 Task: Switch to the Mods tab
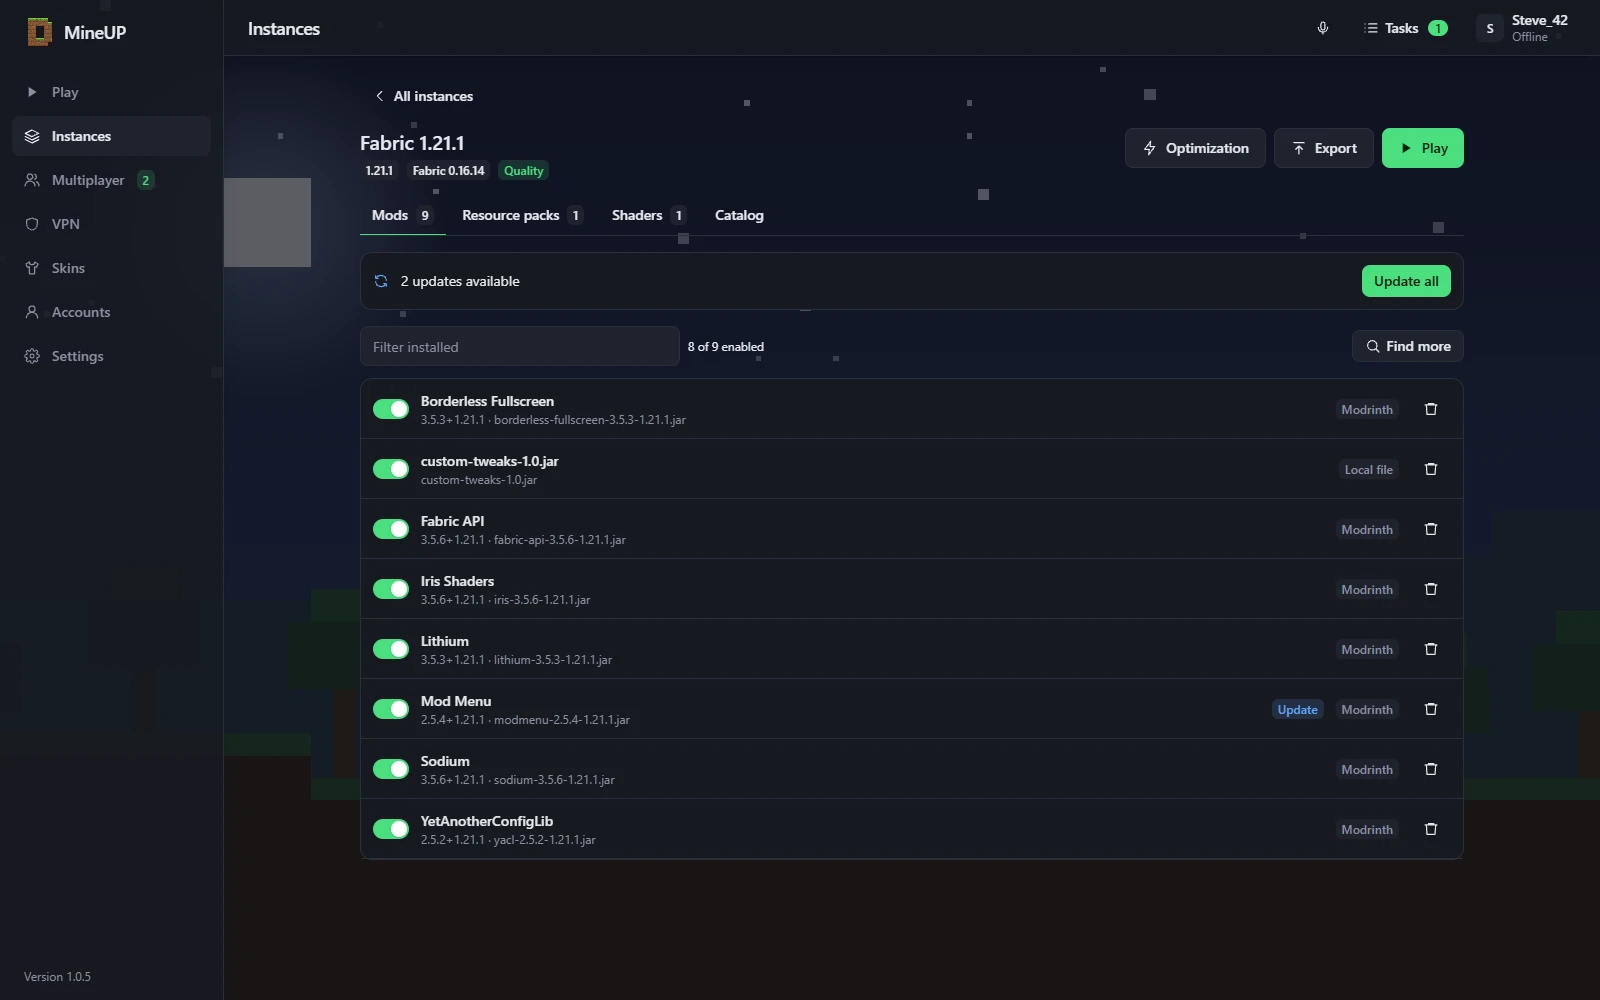click(x=403, y=215)
